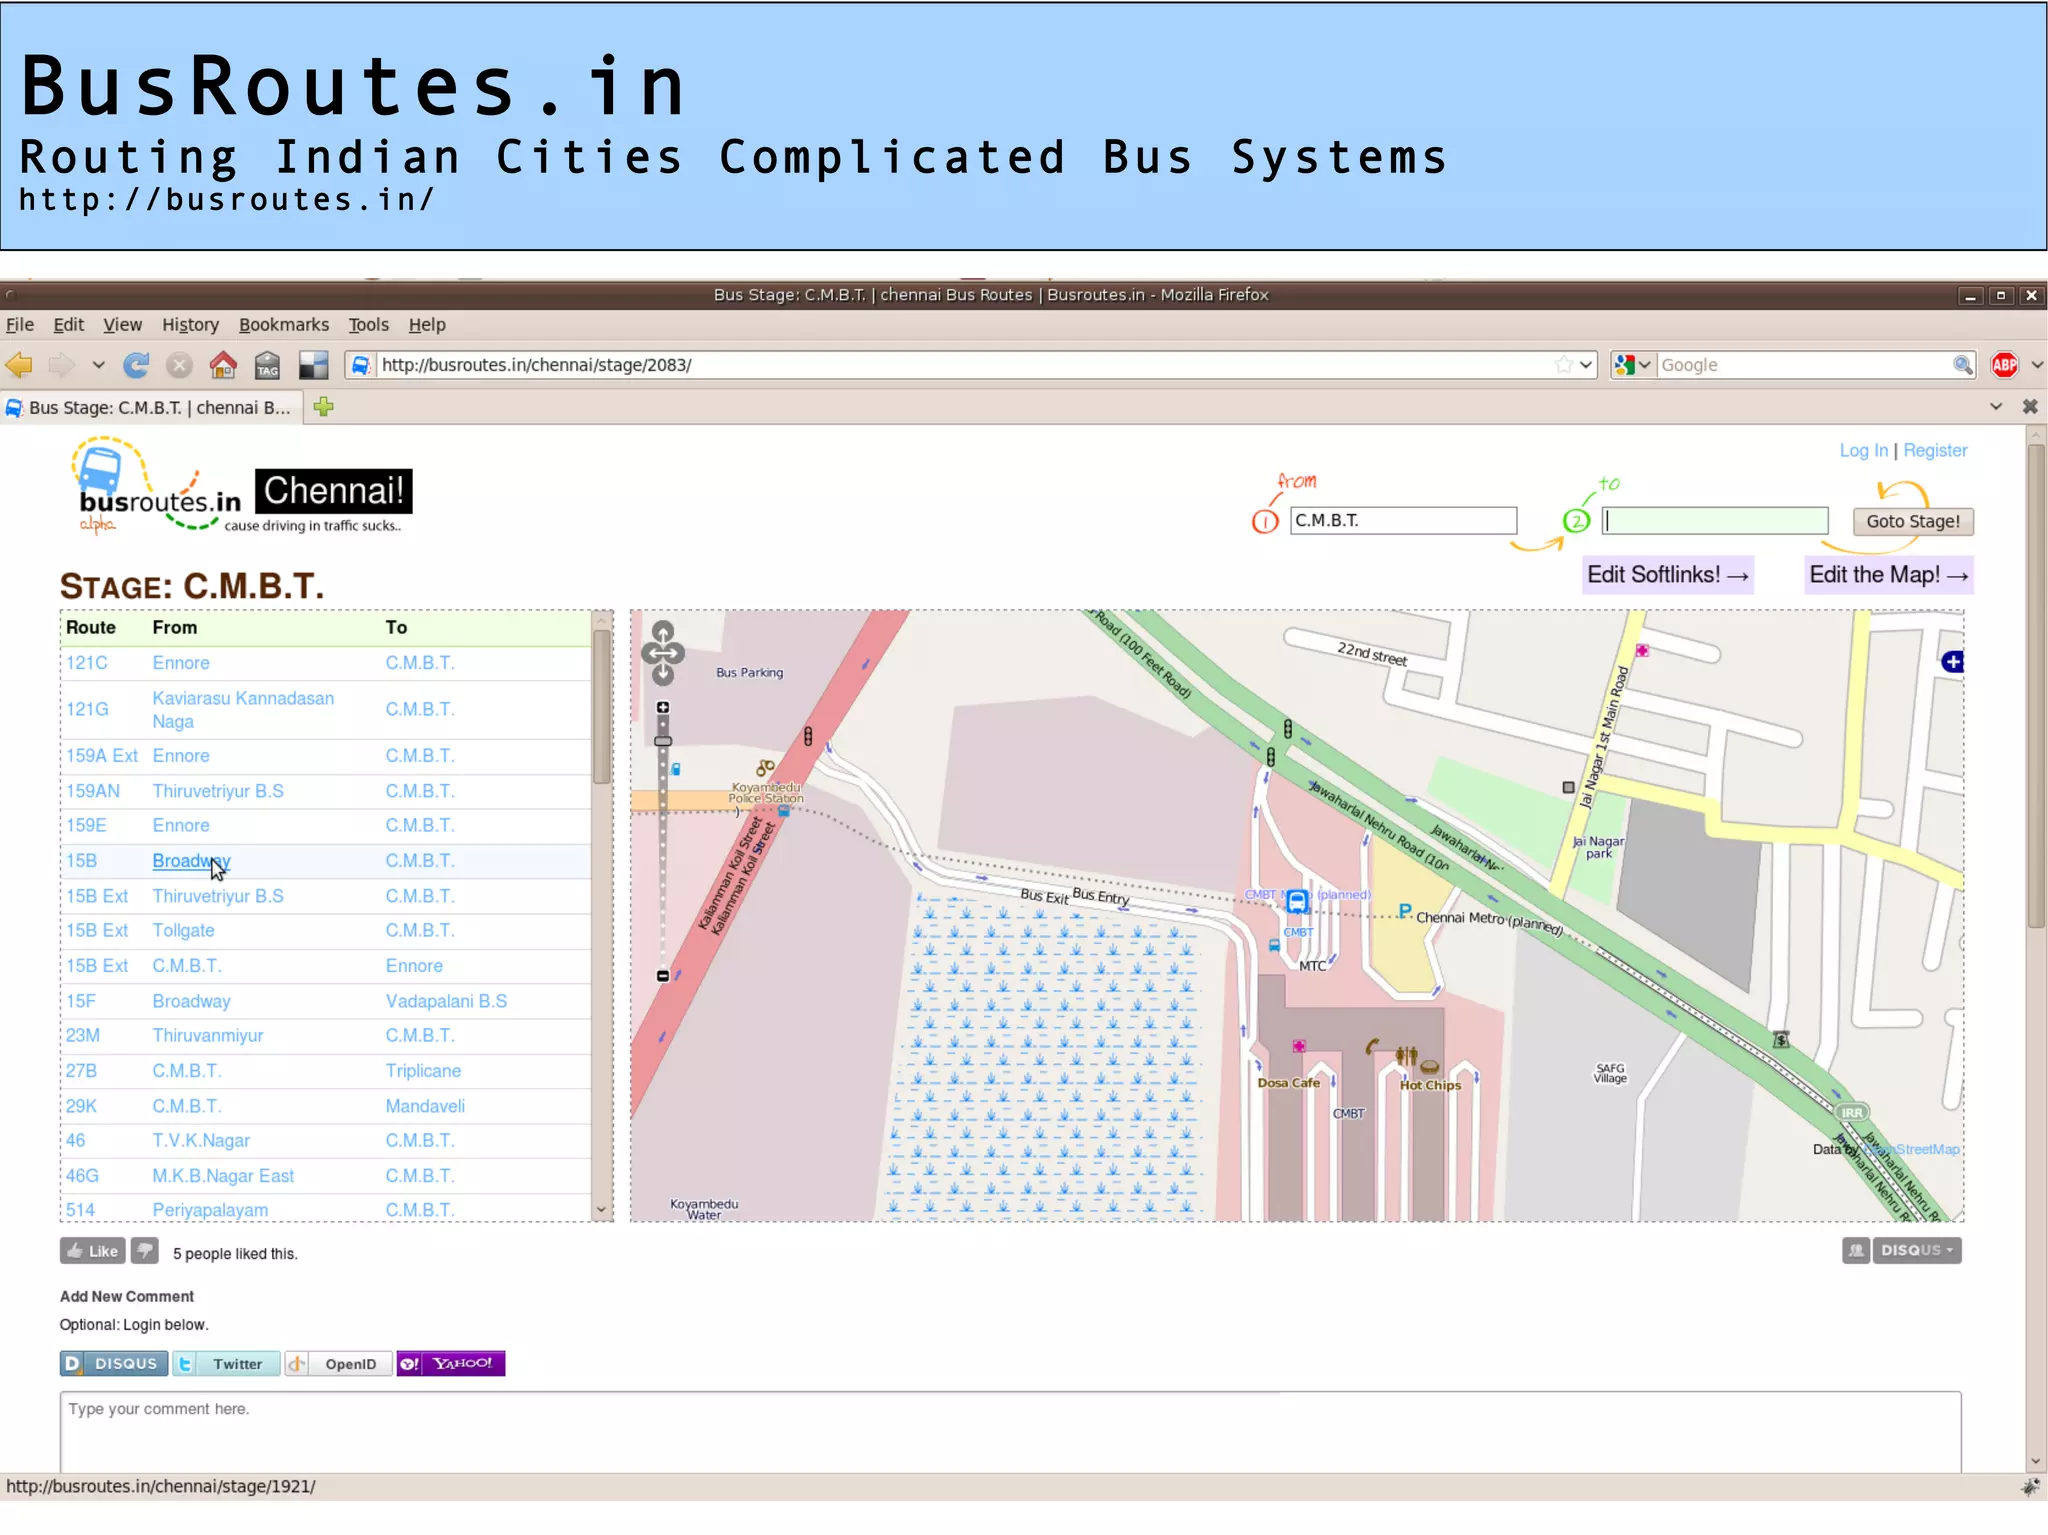This screenshot has height=1535, width=2048.
Task: Click the browser Forward arrow button
Action: coord(62,365)
